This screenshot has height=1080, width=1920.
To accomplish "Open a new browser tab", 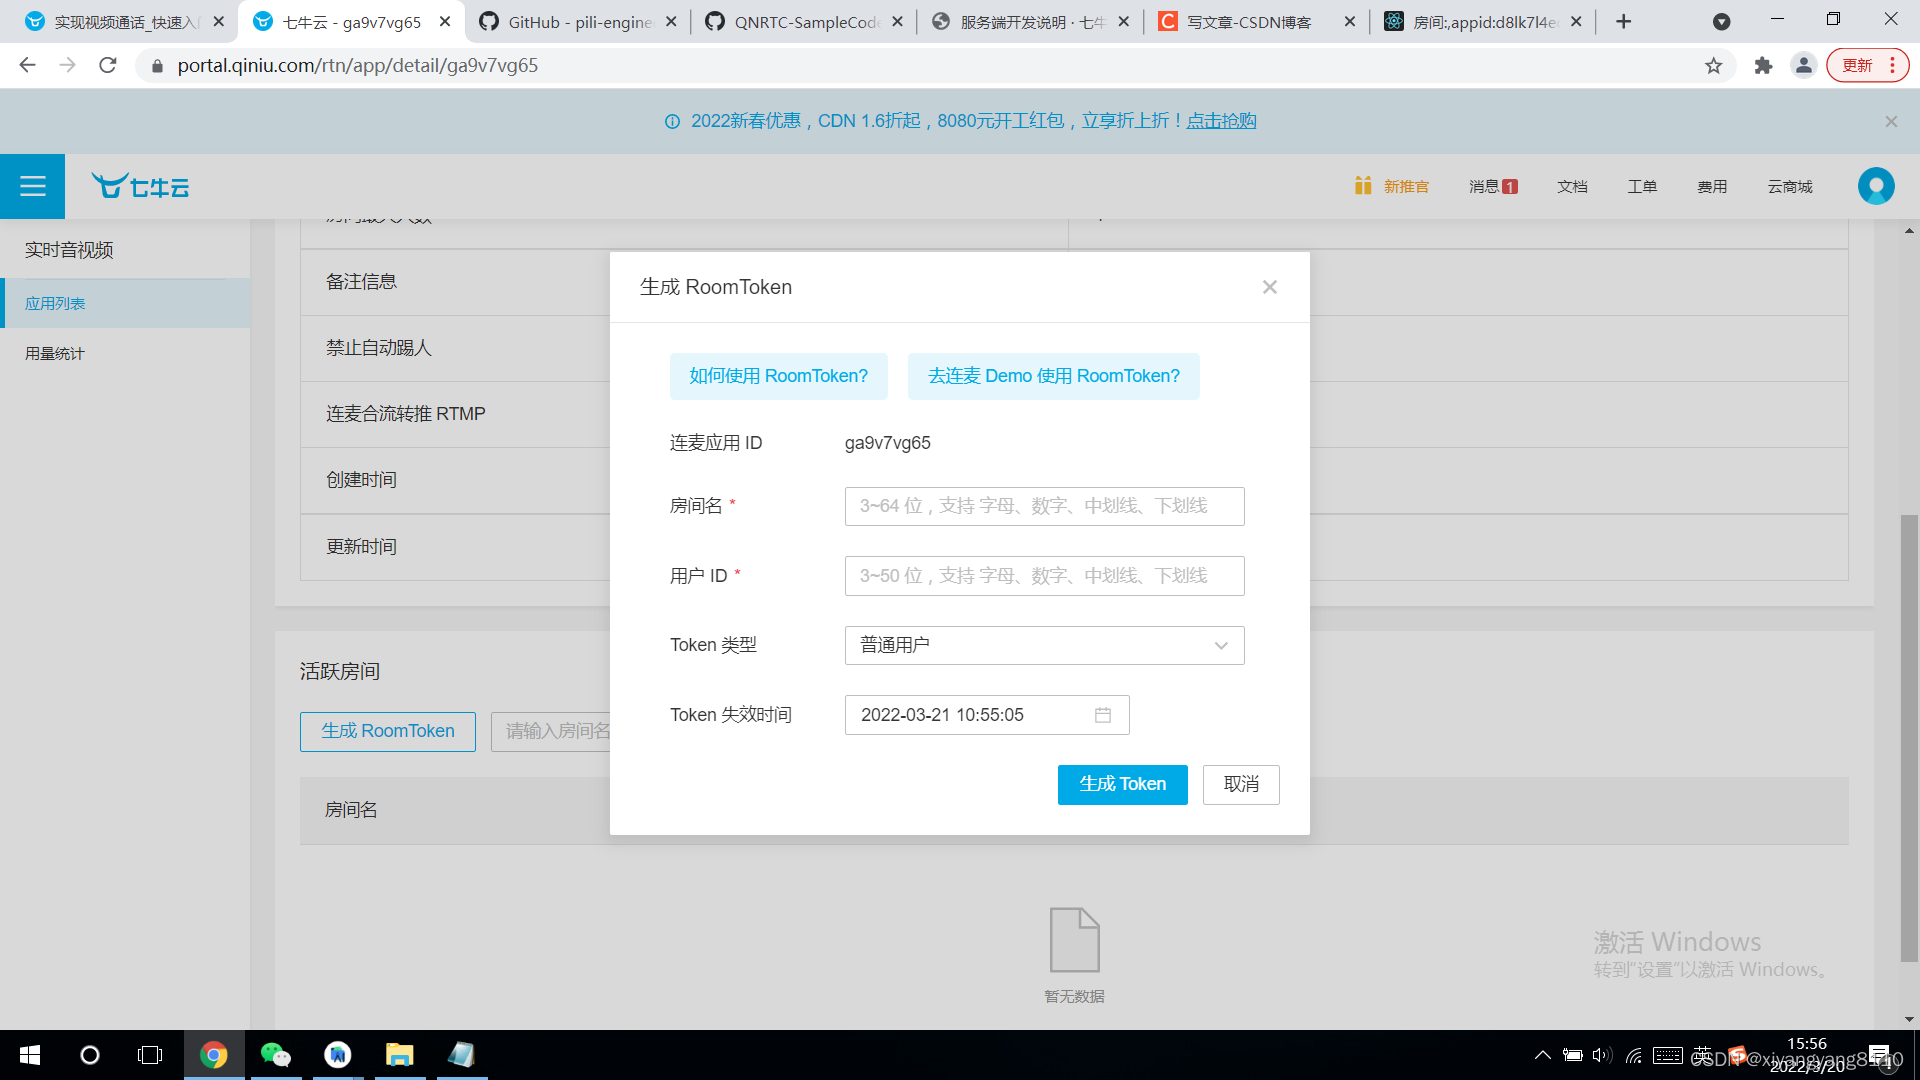I will 1624,21.
